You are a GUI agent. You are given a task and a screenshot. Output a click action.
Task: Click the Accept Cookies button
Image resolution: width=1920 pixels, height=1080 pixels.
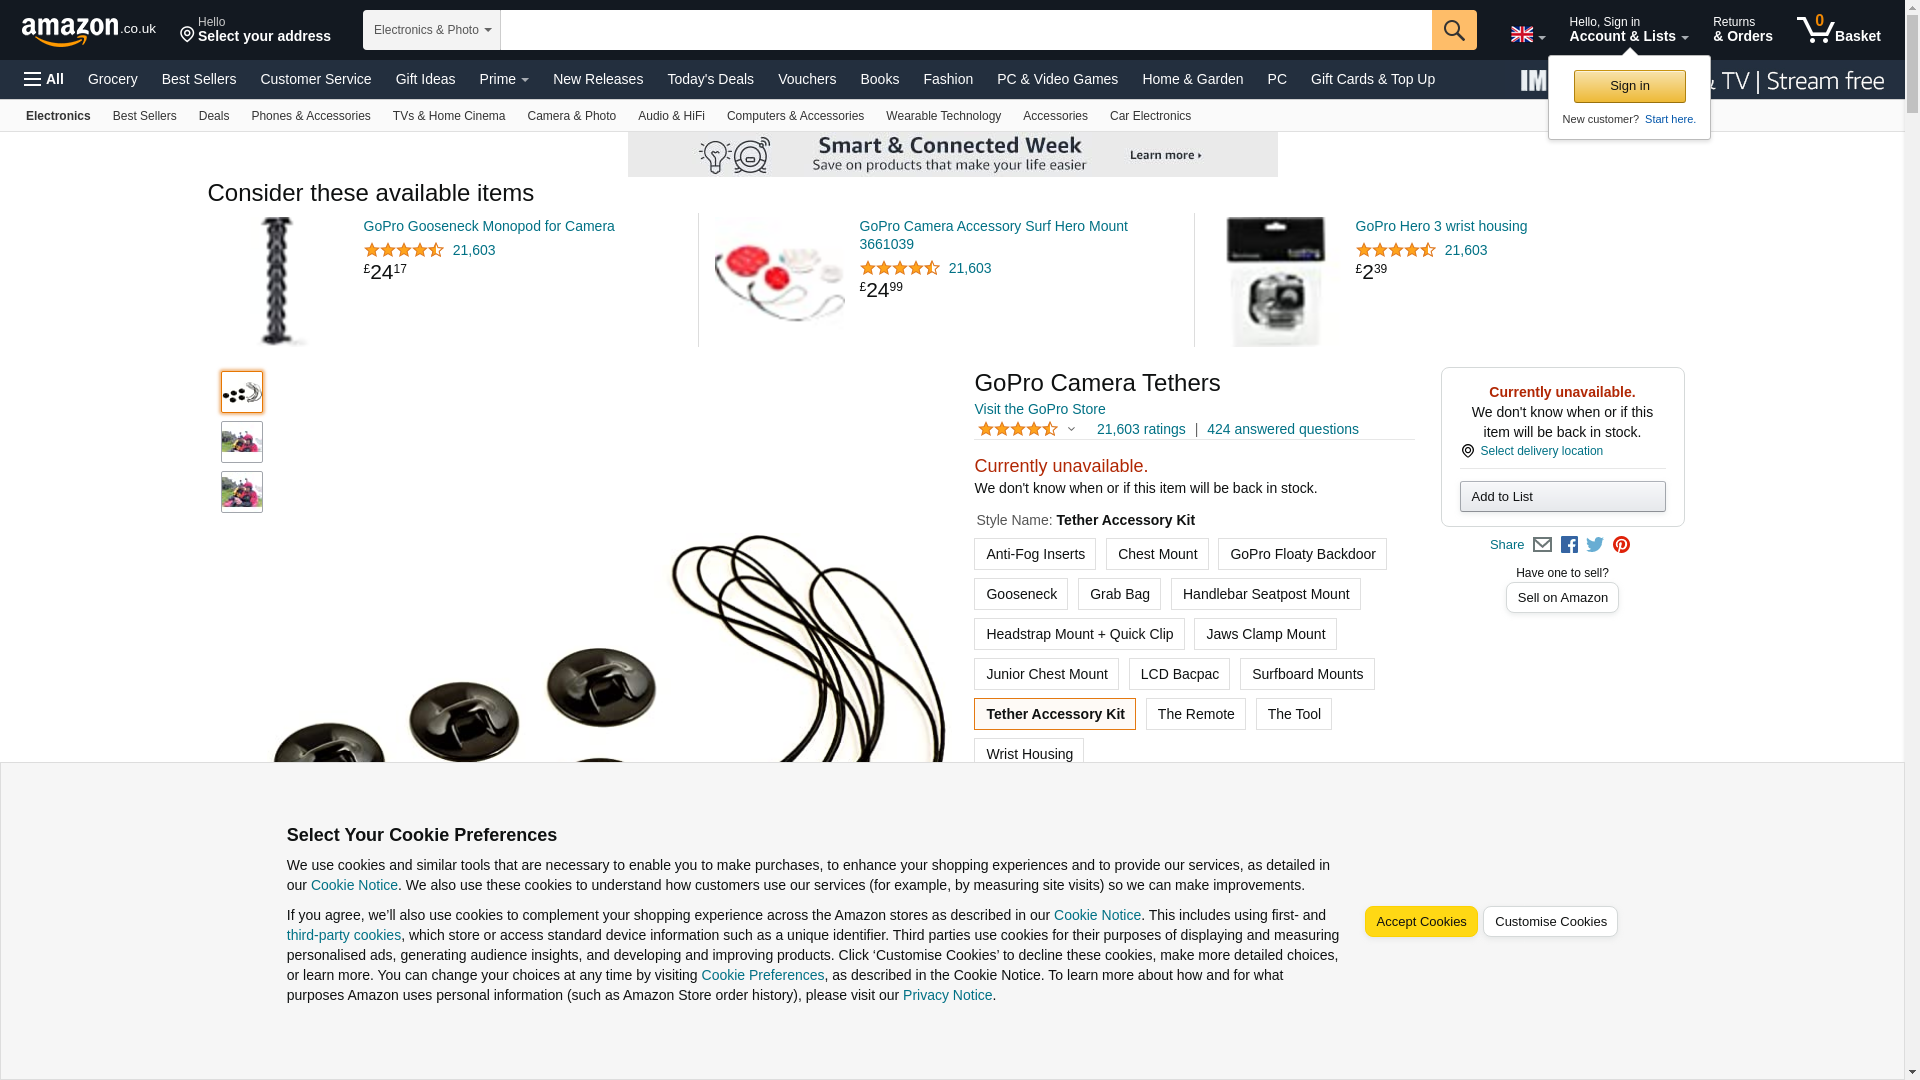[1421, 922]
